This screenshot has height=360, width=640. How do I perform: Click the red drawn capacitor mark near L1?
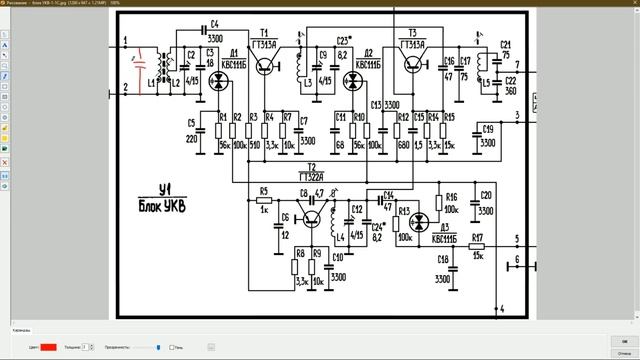coord(140,71)
